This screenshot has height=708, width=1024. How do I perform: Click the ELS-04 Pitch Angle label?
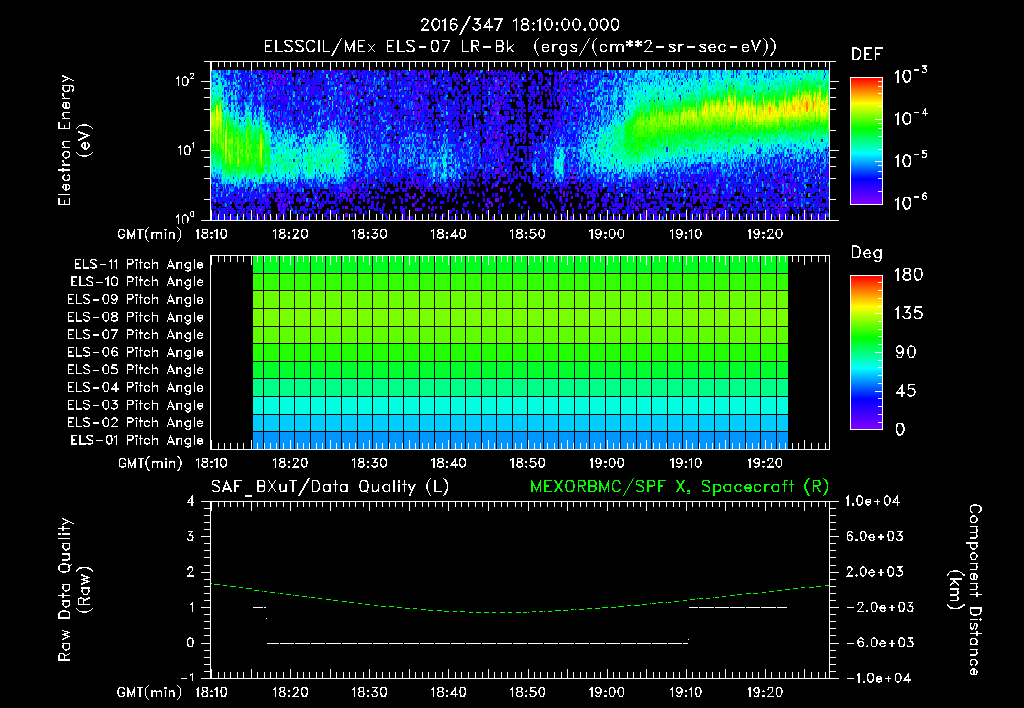click(x=136, y=387)
